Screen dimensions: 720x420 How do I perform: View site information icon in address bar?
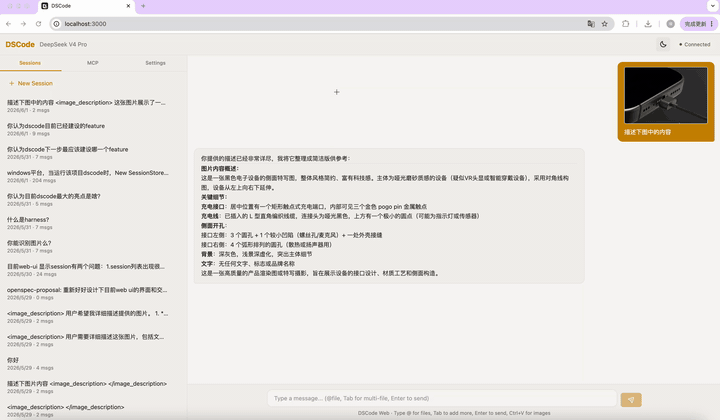(x=56, y=24)
